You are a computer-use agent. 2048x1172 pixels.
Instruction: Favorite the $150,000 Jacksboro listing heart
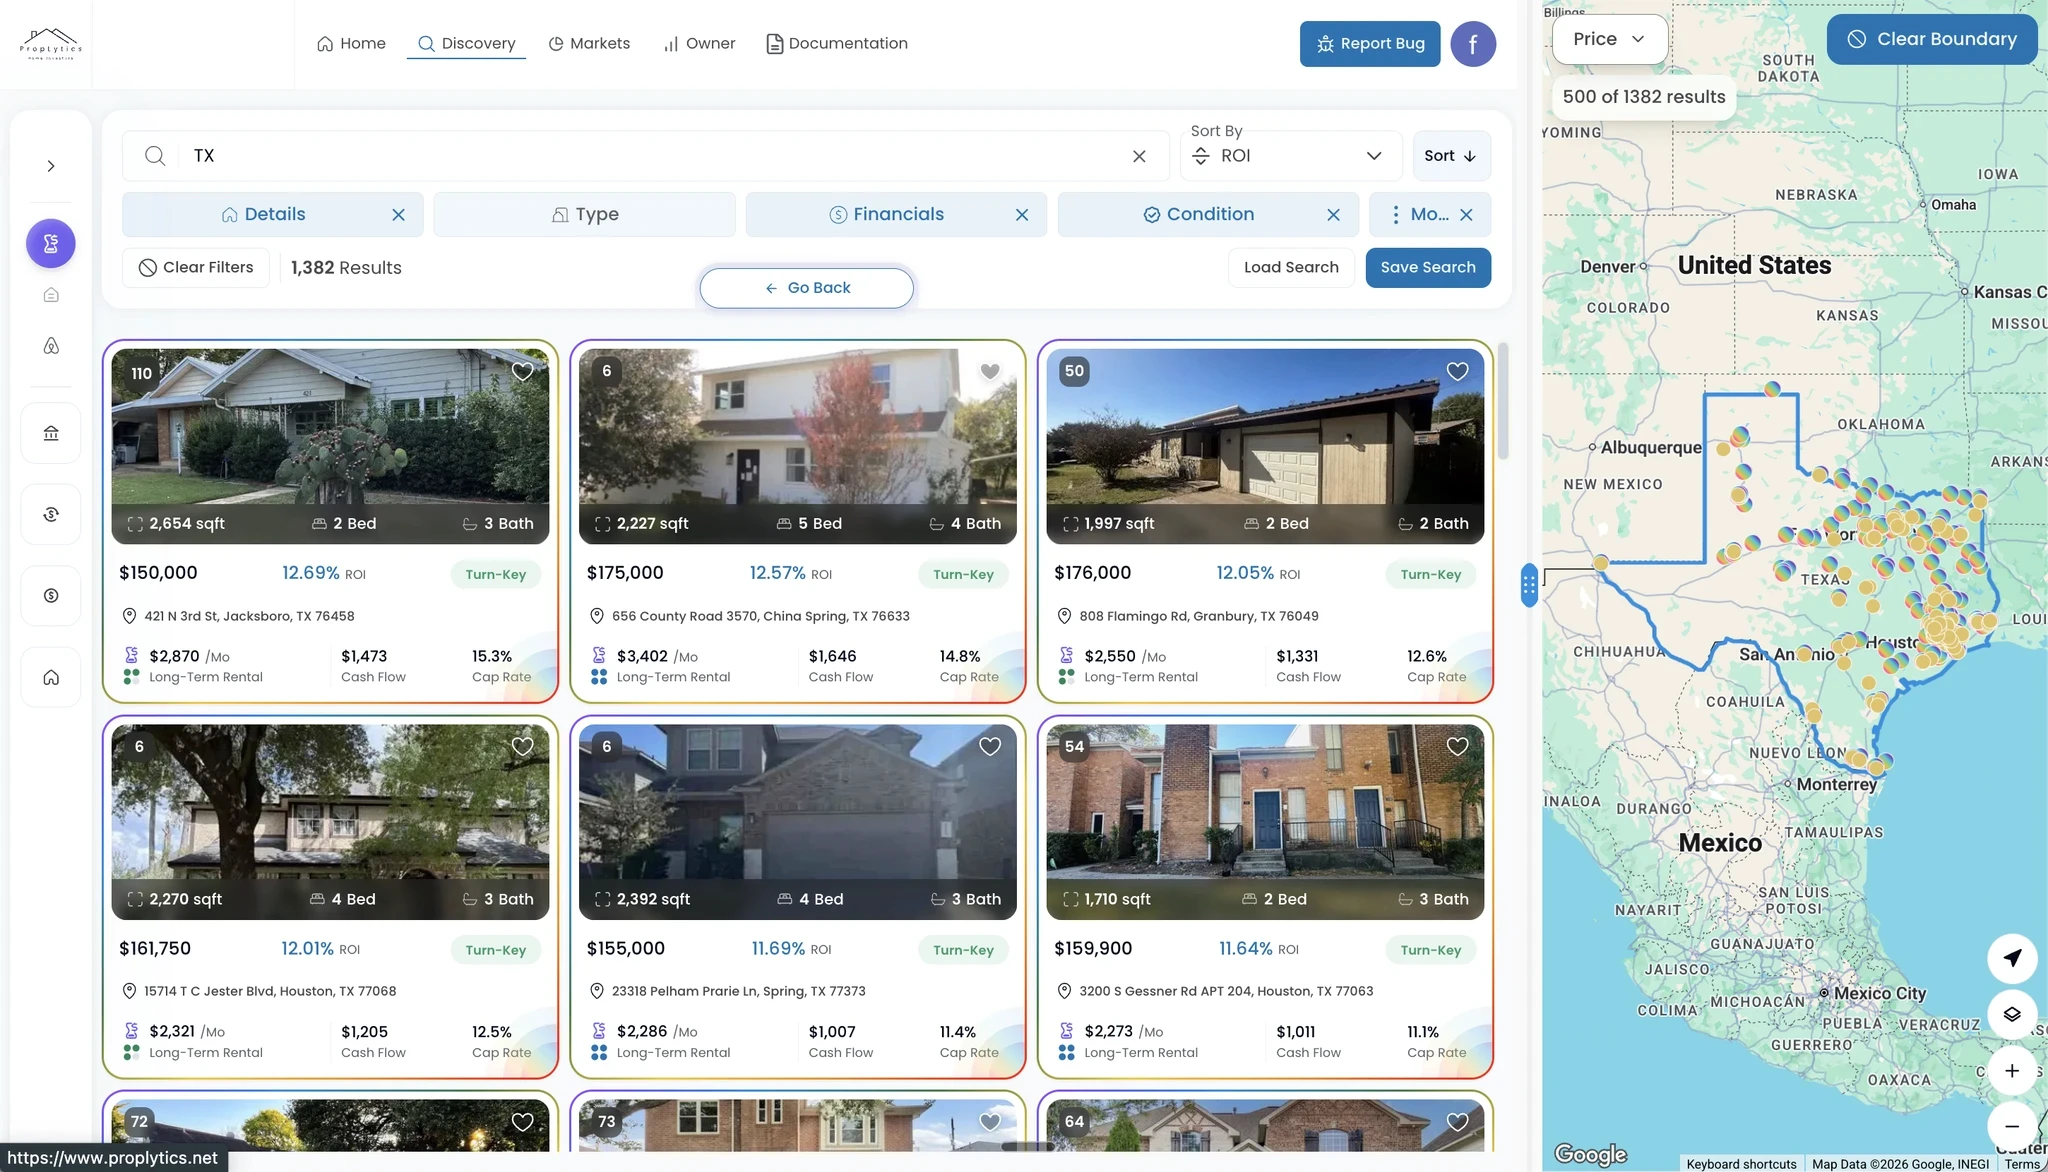click(522, 372)
